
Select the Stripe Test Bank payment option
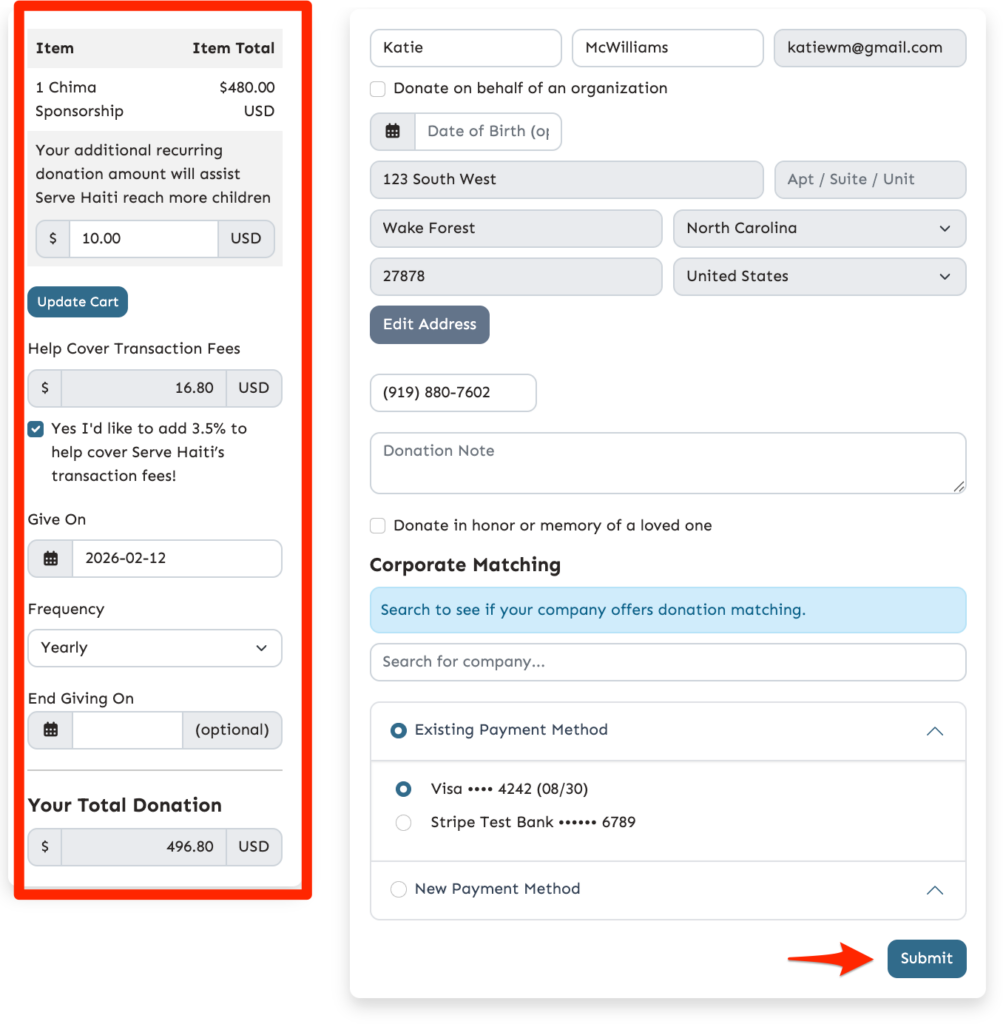click(403, 822)
